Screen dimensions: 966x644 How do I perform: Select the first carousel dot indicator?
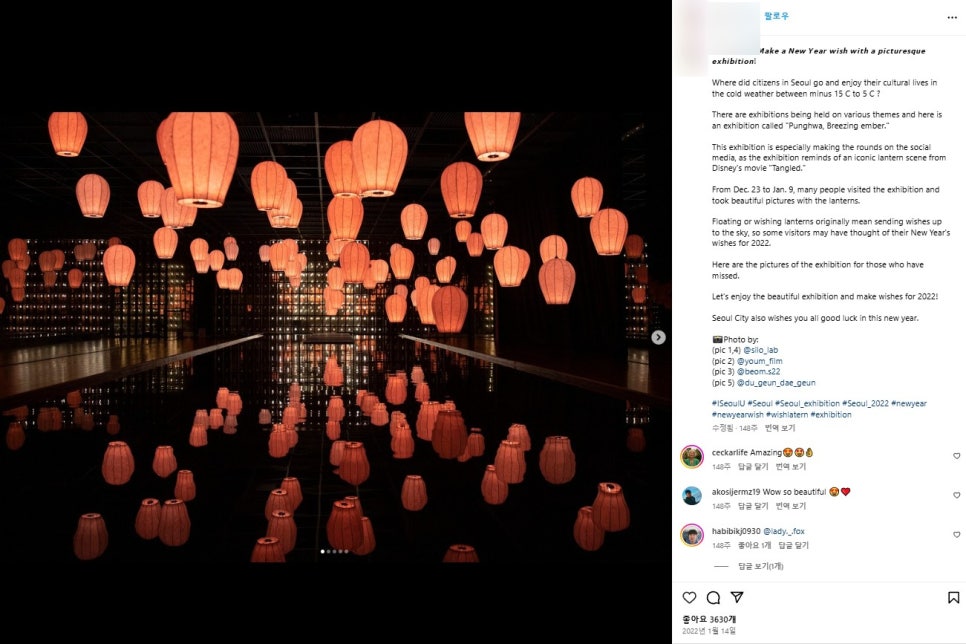(x=323, y=552)
